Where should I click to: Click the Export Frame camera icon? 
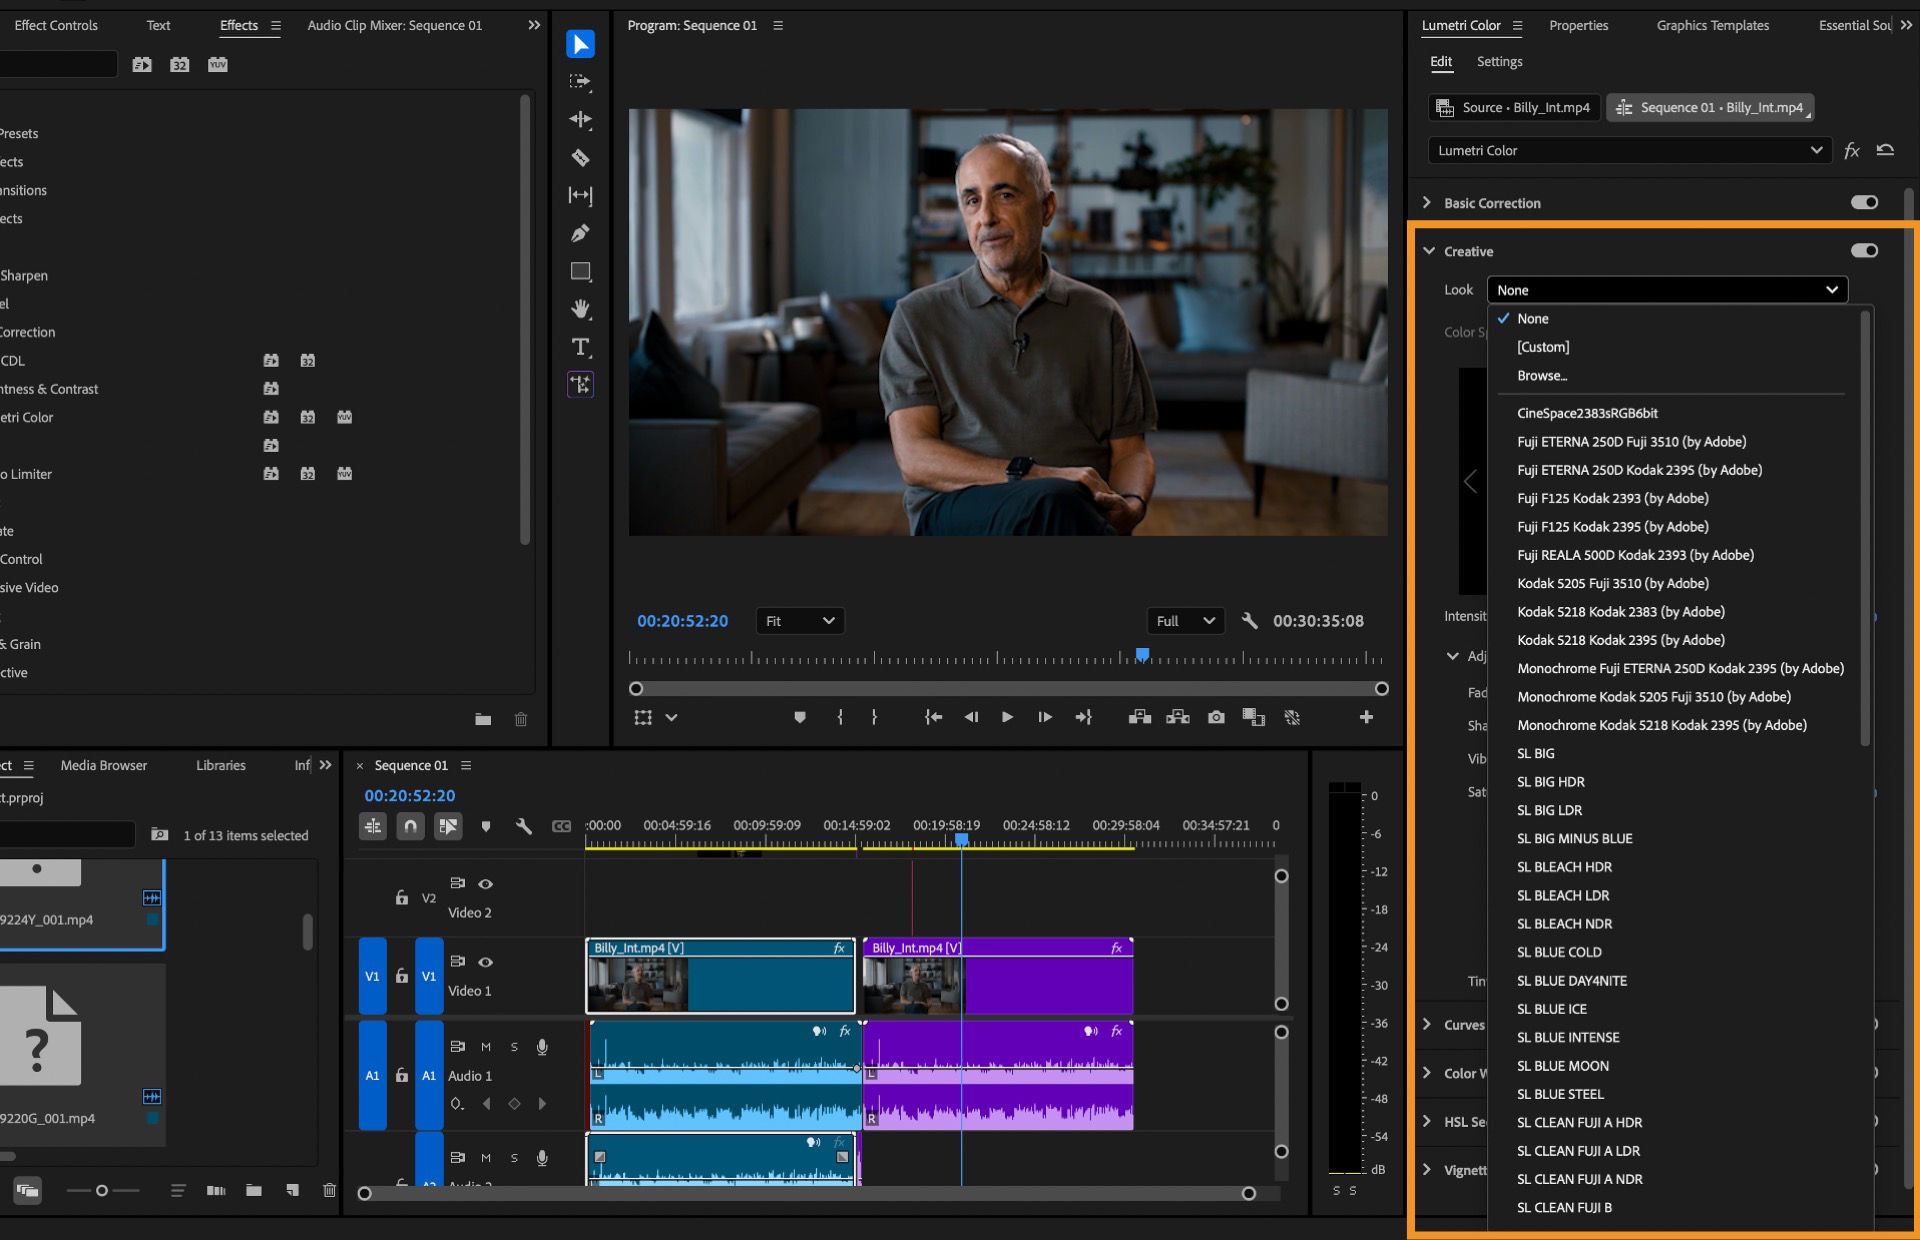coord(1216,717)
